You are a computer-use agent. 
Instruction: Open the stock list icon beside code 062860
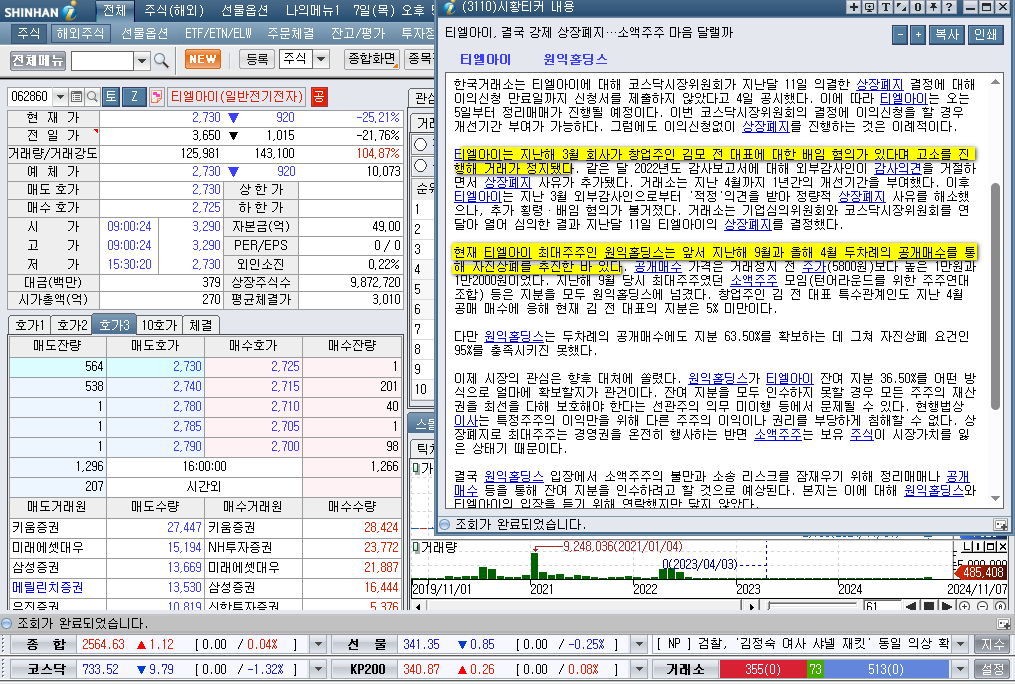click(76, 97)
